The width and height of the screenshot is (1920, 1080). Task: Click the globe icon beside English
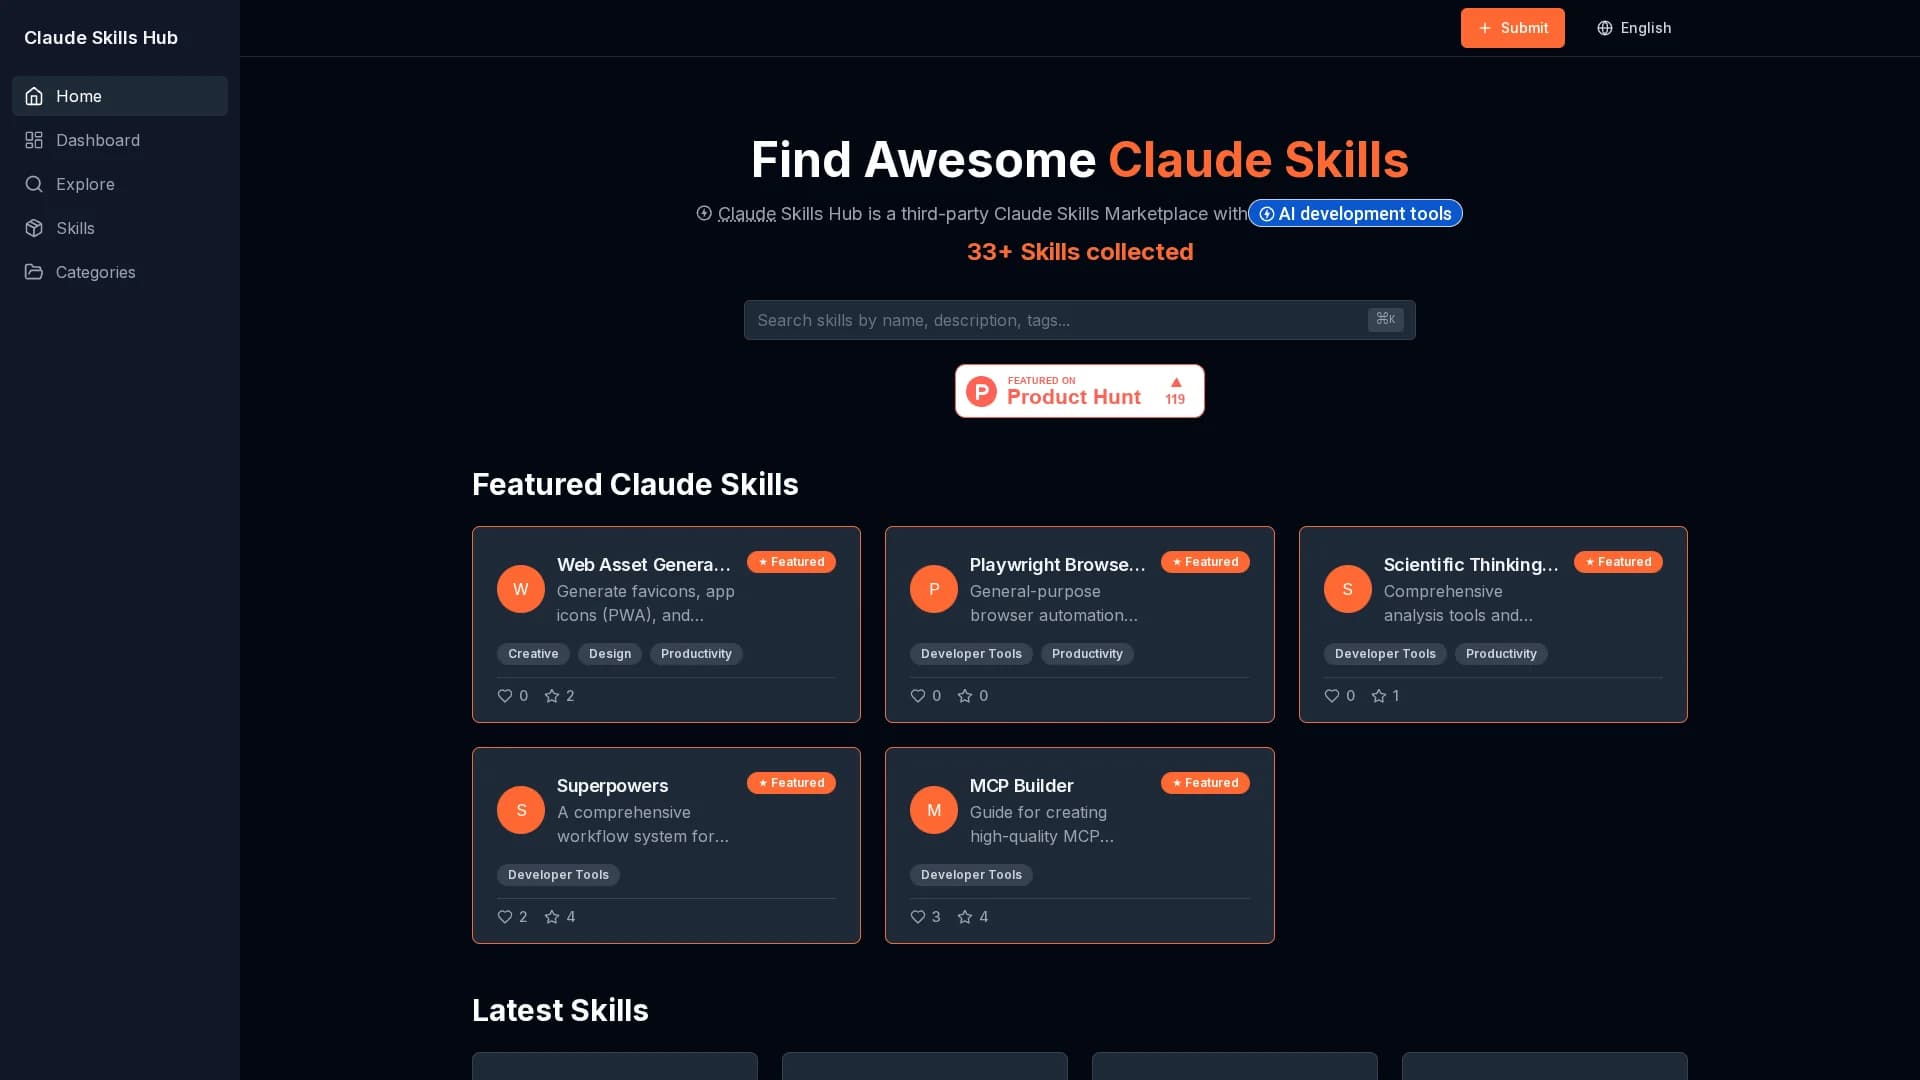click(1605, 28)
